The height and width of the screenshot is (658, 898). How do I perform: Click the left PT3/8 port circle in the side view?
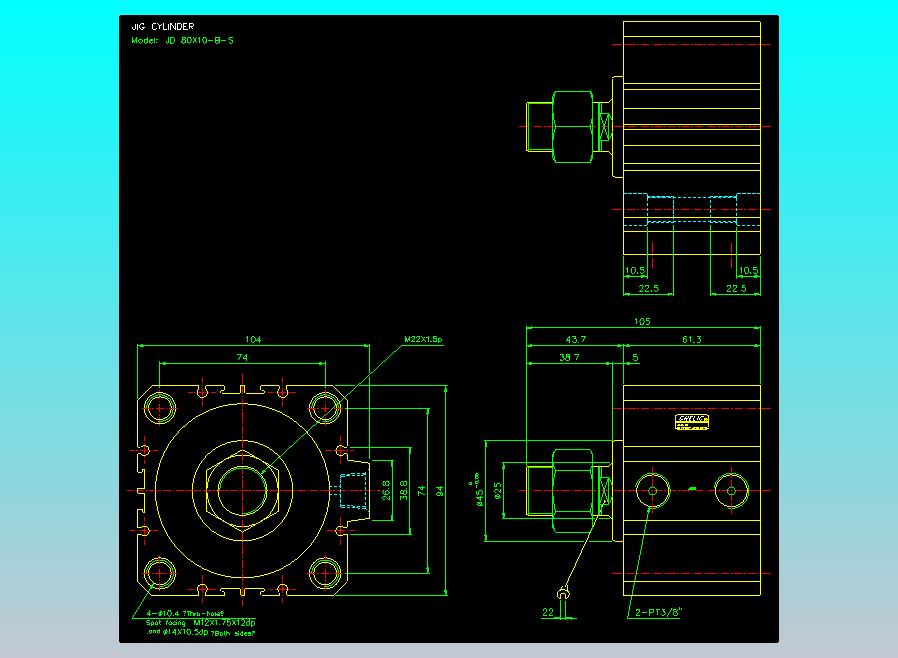pyautogui.click(x=652, y=491)
